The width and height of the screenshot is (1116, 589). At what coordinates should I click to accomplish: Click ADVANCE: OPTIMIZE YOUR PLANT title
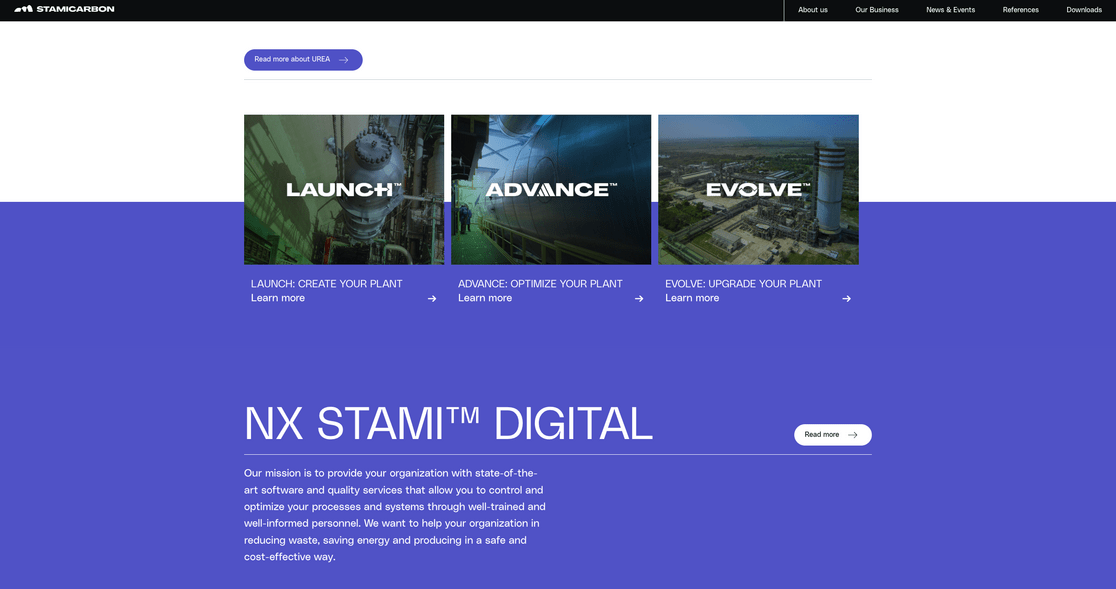[x=540, y=284]
